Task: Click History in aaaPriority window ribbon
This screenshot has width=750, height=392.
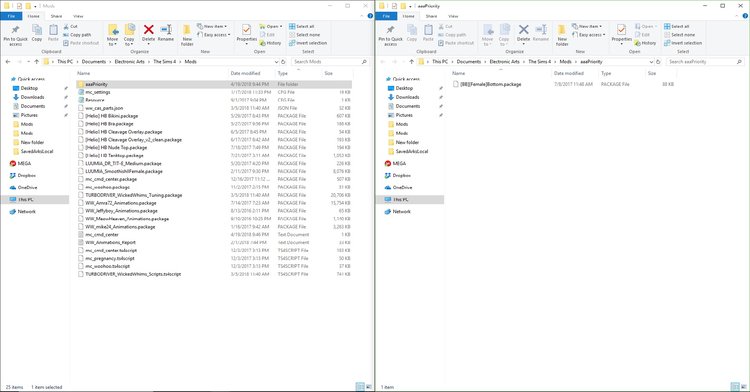Action: 645,43
